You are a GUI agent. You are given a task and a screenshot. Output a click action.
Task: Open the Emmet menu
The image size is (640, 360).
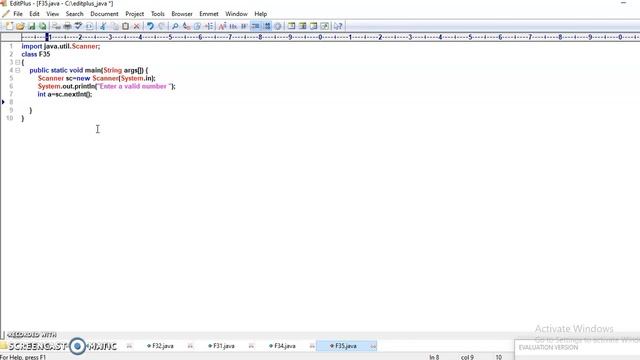pos(209,14)
